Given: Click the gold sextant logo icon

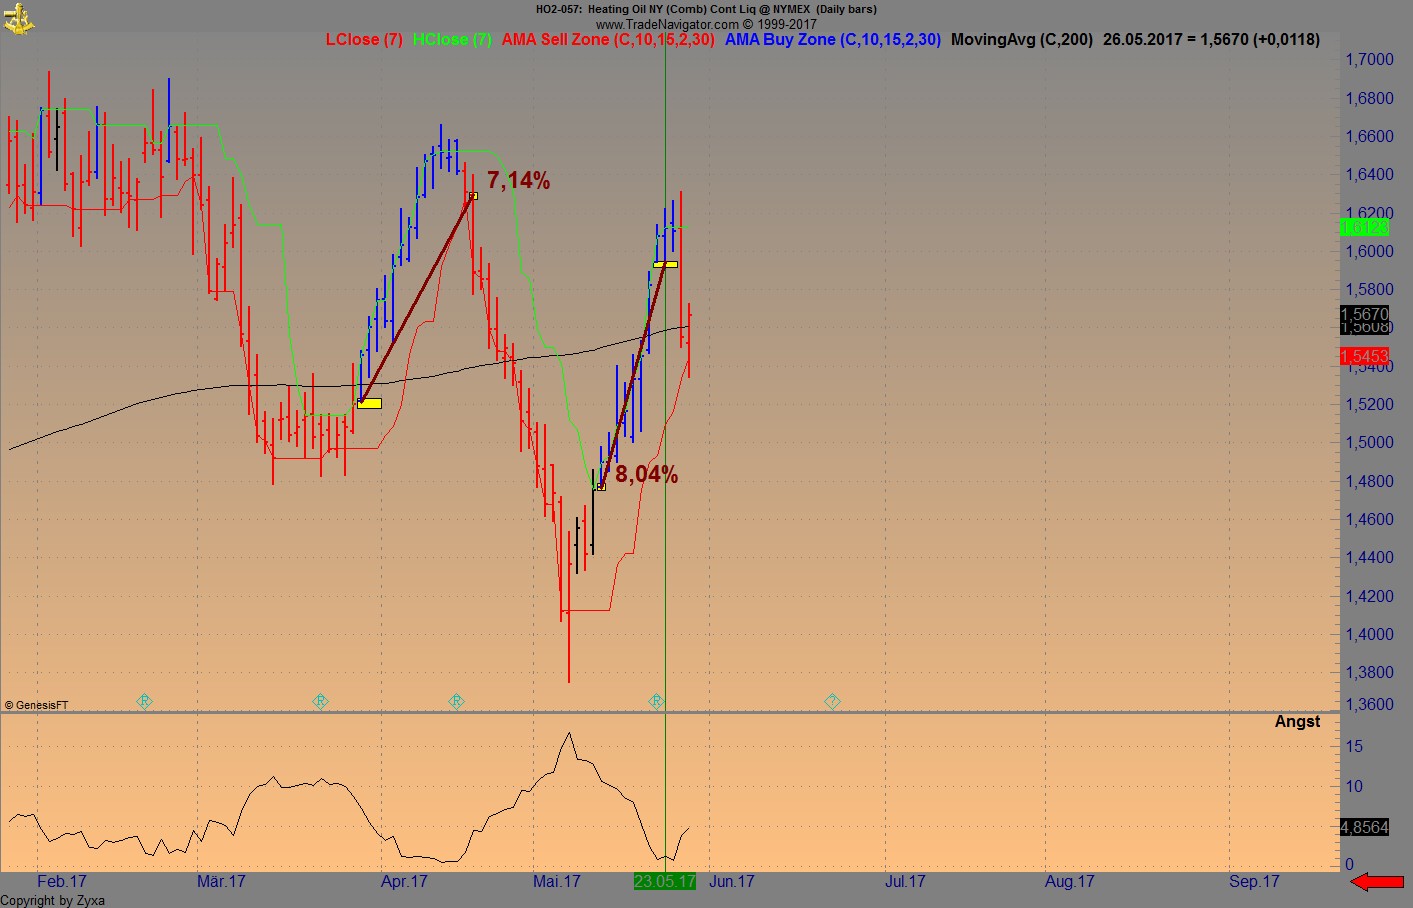Looking at the screenshot, I should pyautogui.click(x=18, y=18).
